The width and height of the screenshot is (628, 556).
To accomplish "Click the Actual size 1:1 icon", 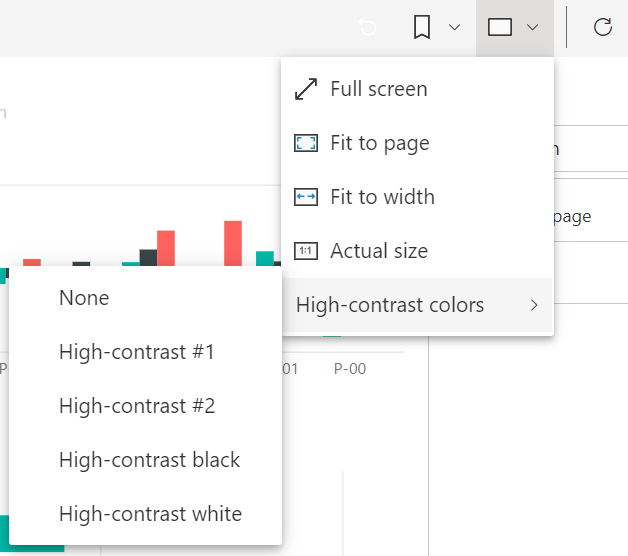I will pyautogui.click(x=306, y=251).
